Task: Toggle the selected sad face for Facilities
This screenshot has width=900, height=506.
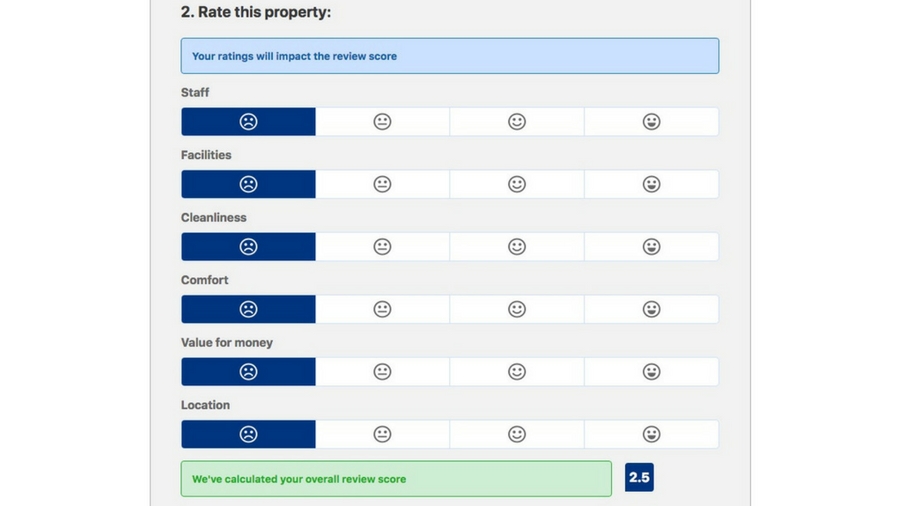Action: pos(248,184)
